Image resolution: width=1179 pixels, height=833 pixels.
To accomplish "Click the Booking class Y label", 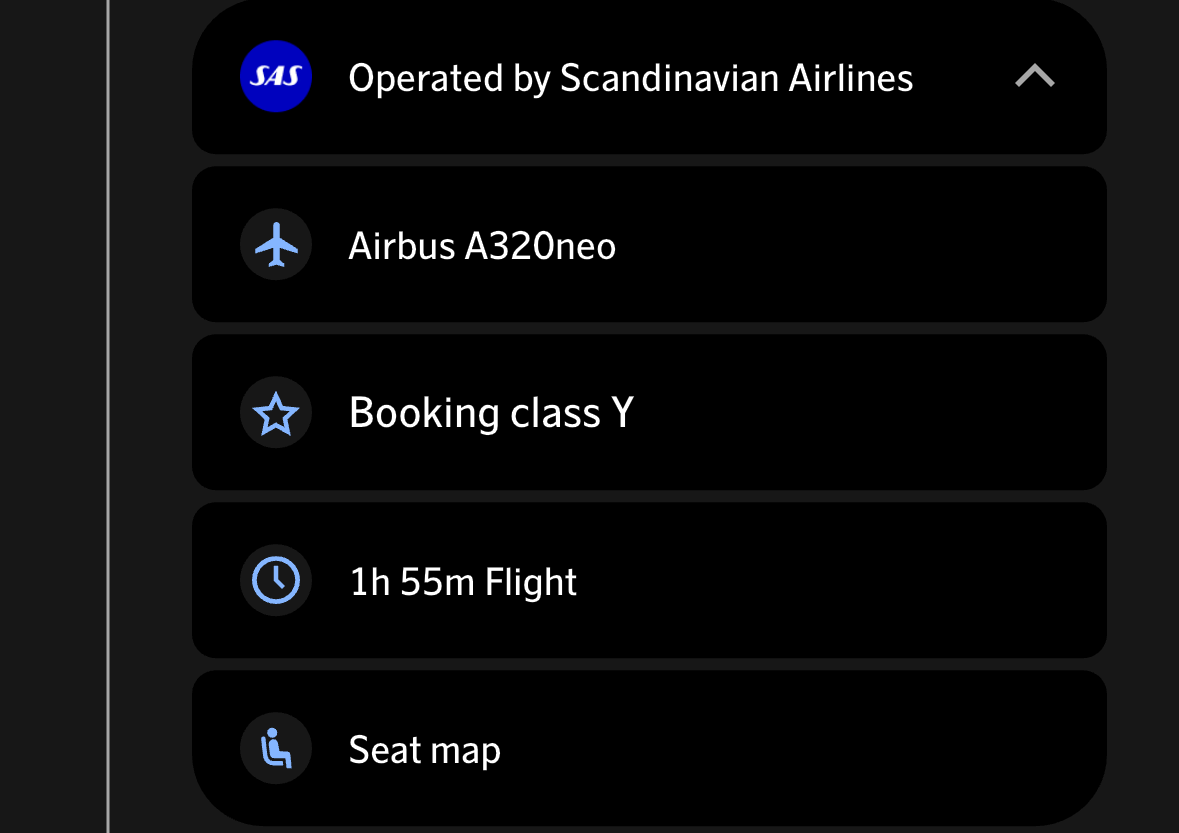I will 490,413.
